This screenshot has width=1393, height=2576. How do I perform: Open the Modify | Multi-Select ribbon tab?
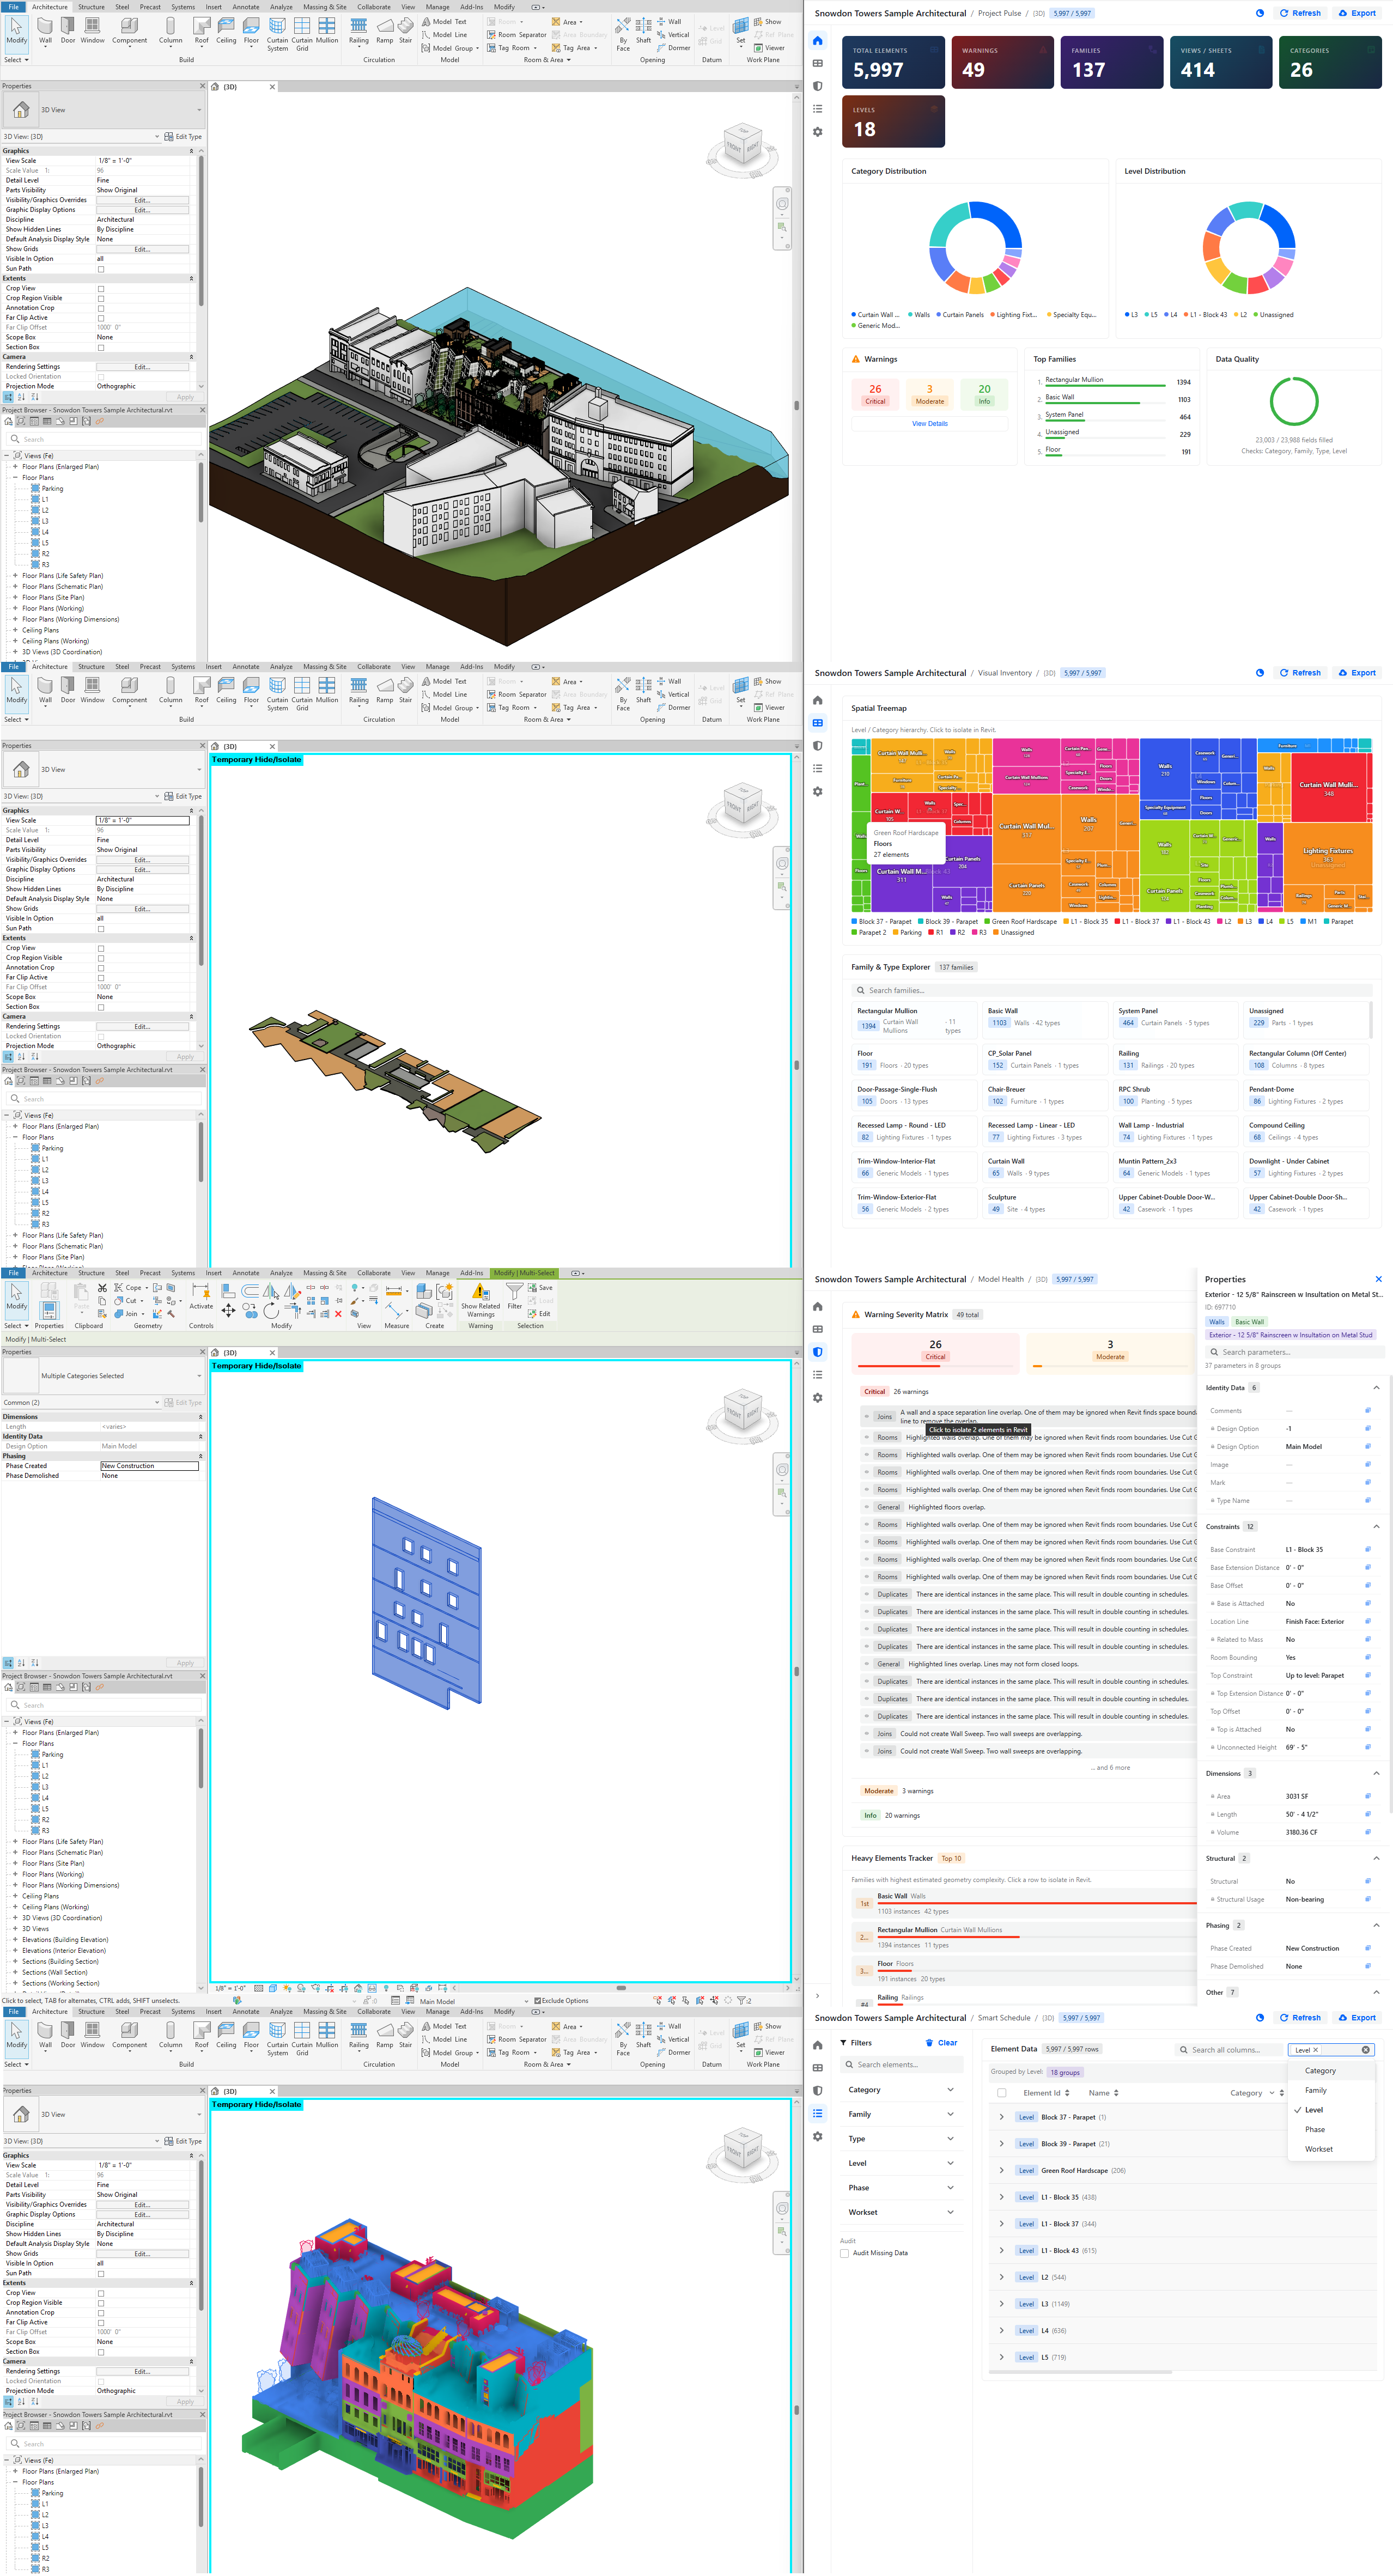coord(524,1273)
